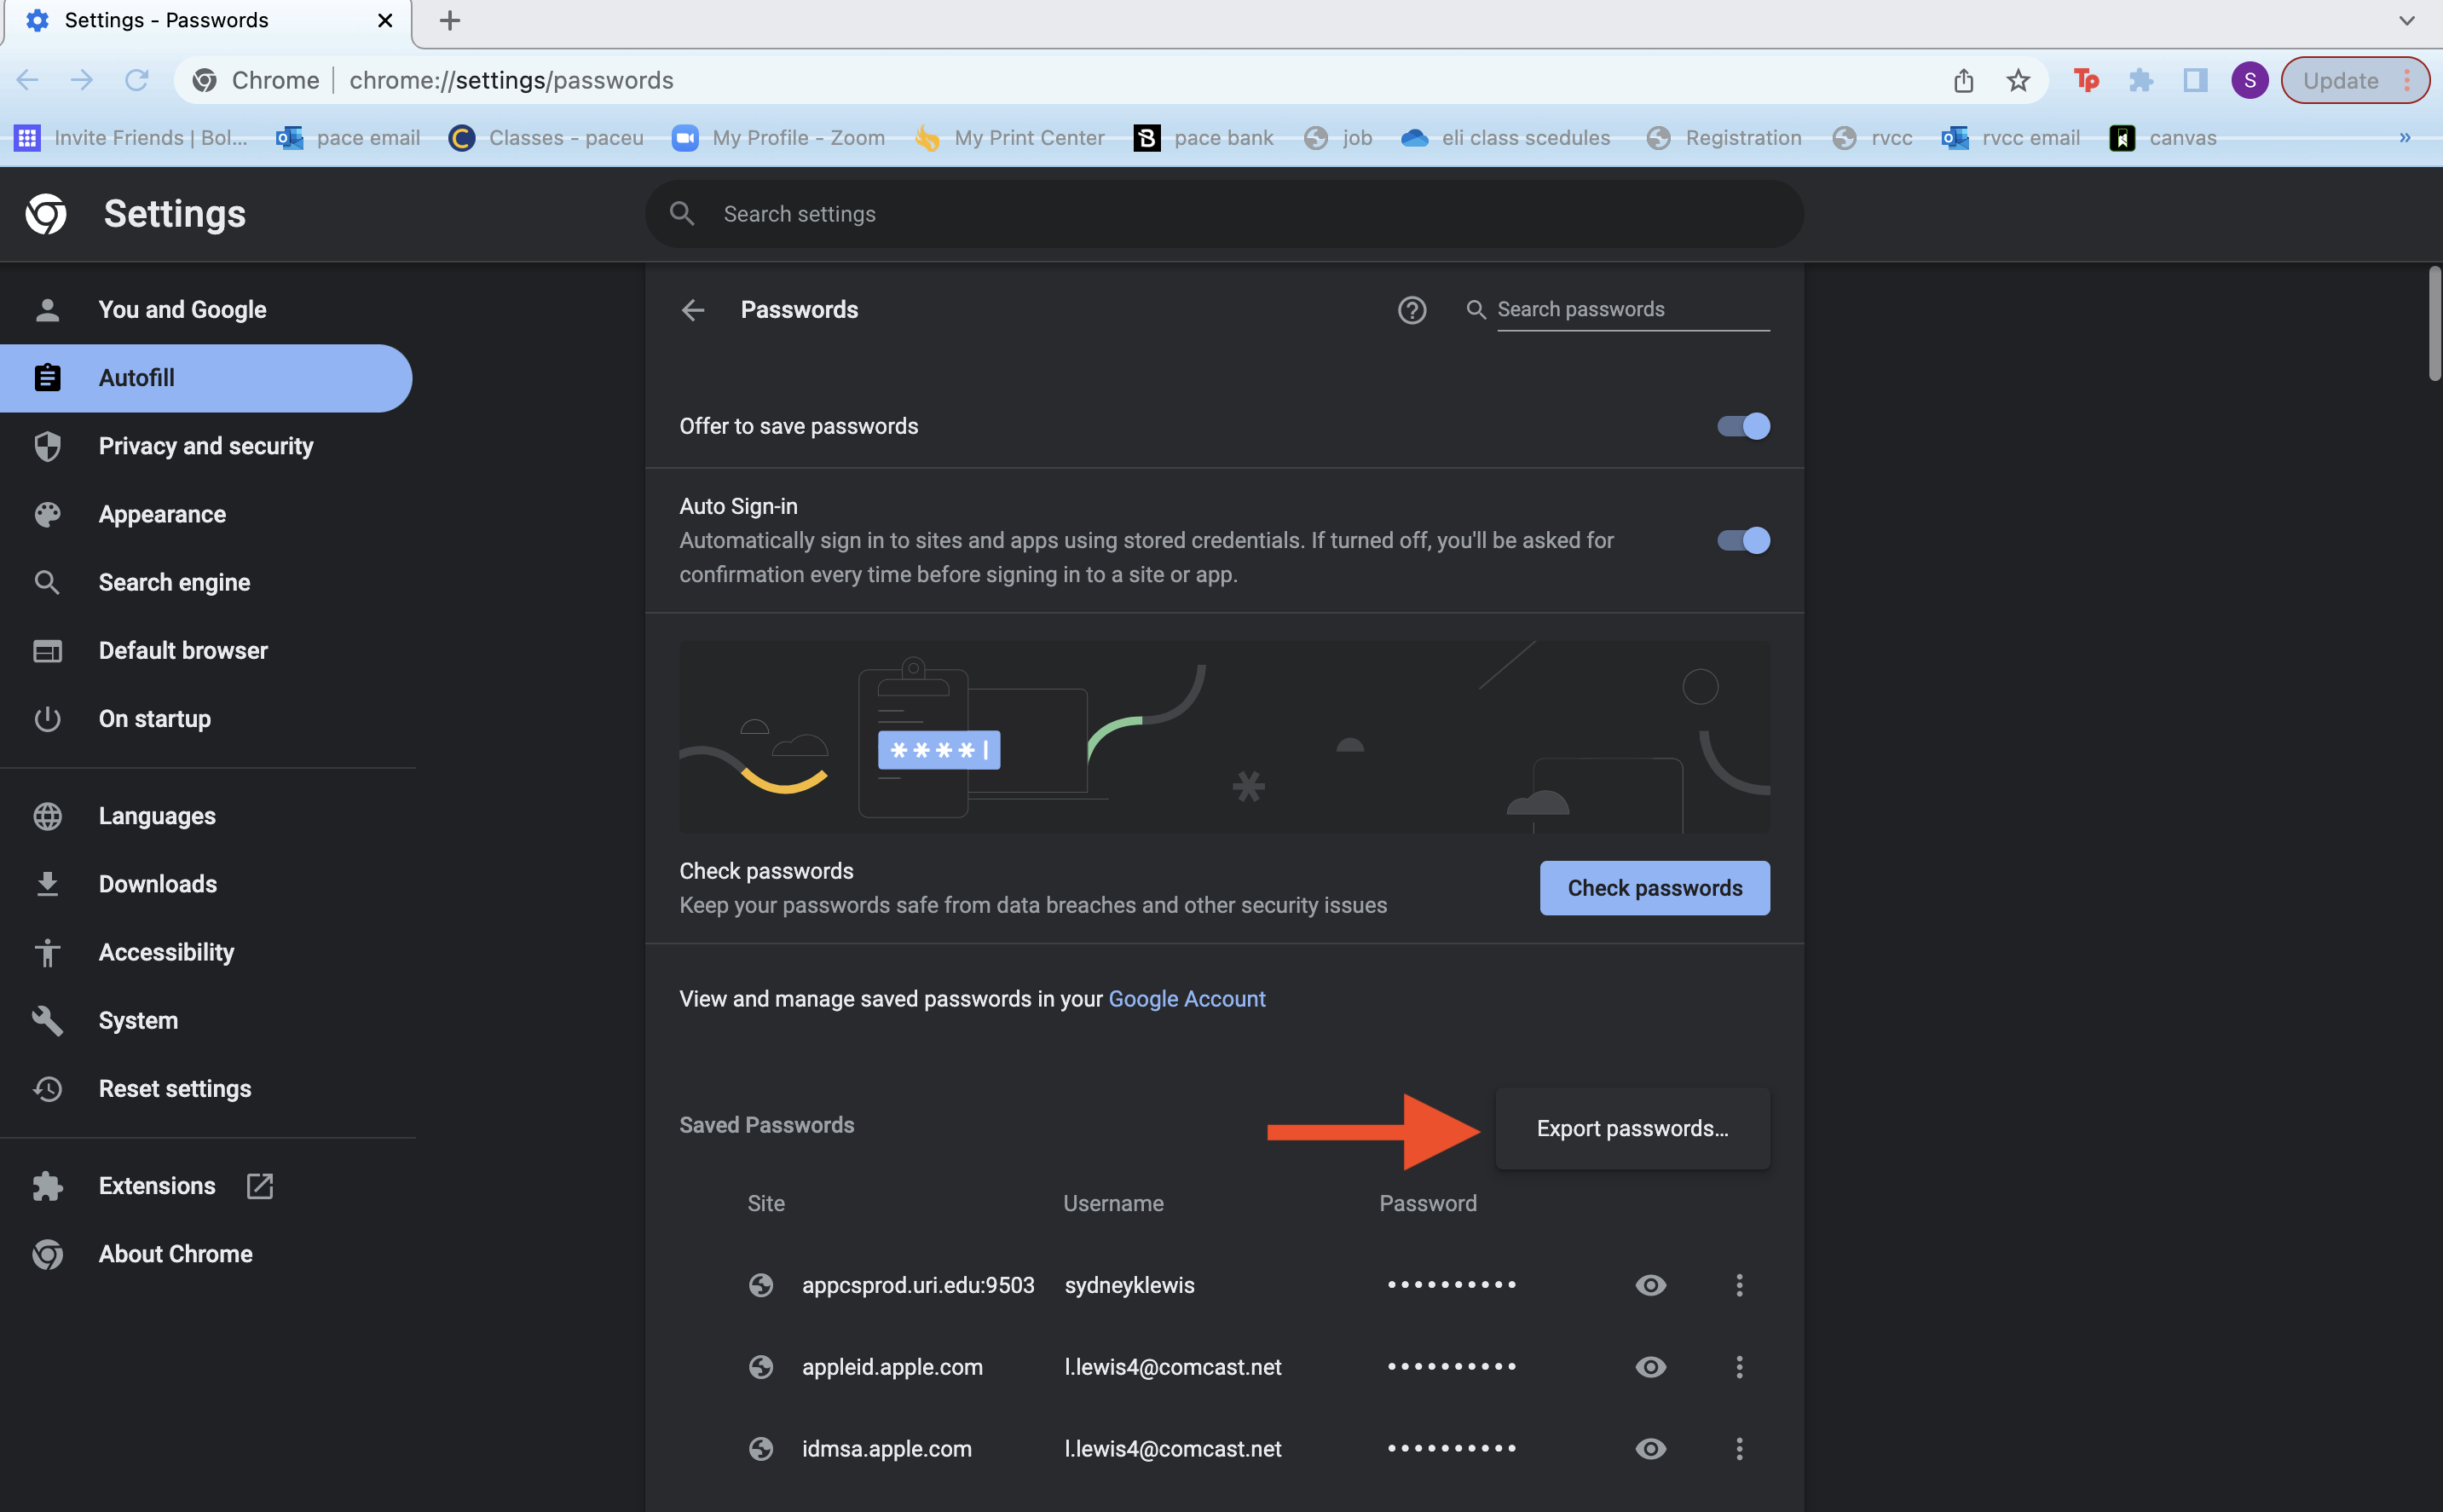Bookmark this tab with star icon
This screenshot has height=1512, width=2443.
click(x=2018, y=80)
